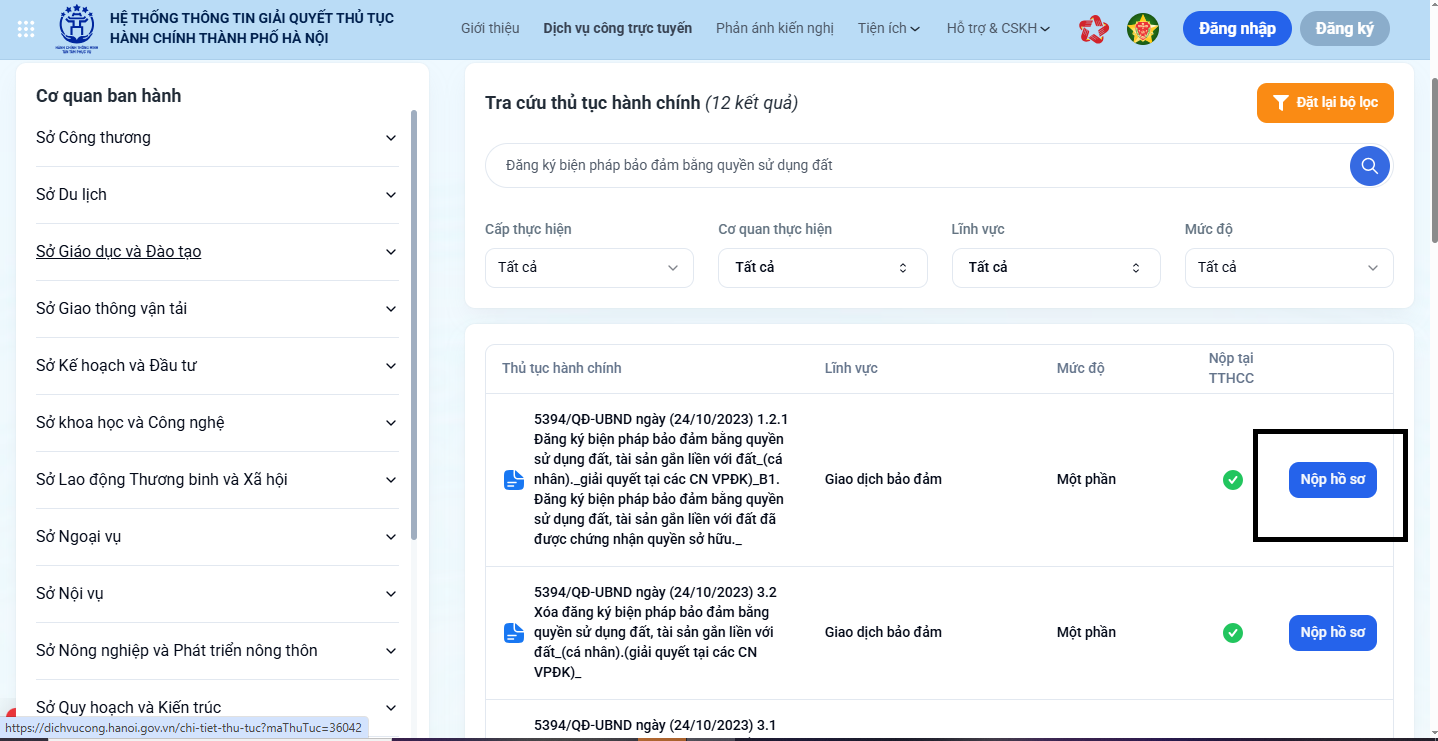Click green check mark in first row
Screen dimensions: 1438x741
click(x=1233, y=480)
